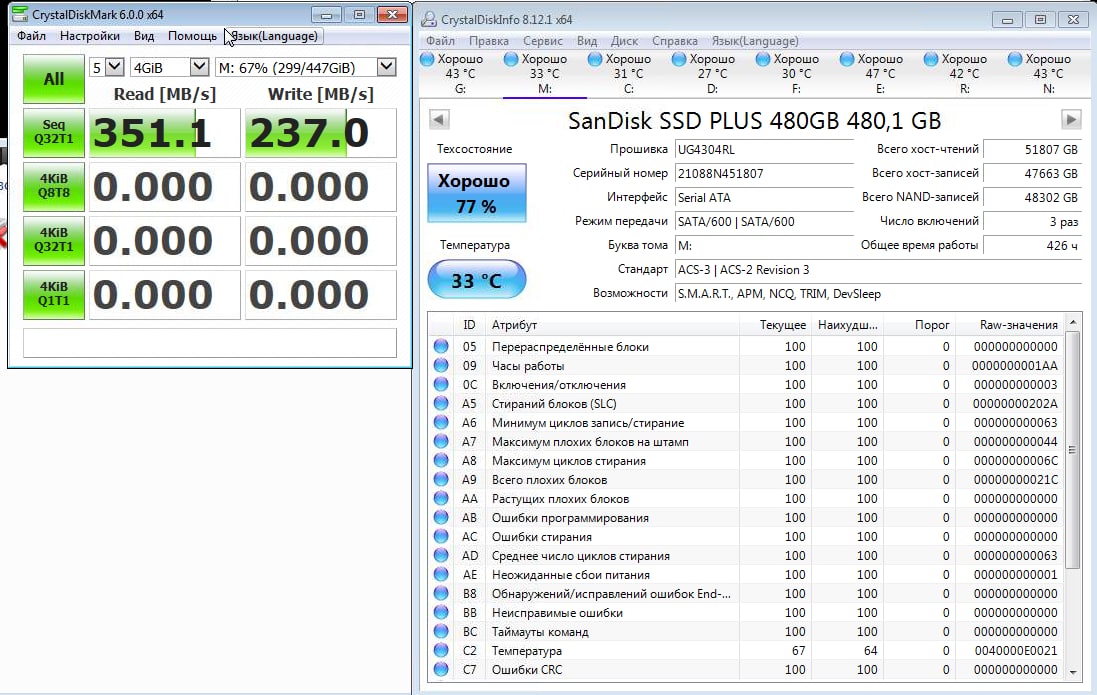Click the status orb of attribute A5
The height and width of the screenshot is (695, 1097).
point(441,403)
